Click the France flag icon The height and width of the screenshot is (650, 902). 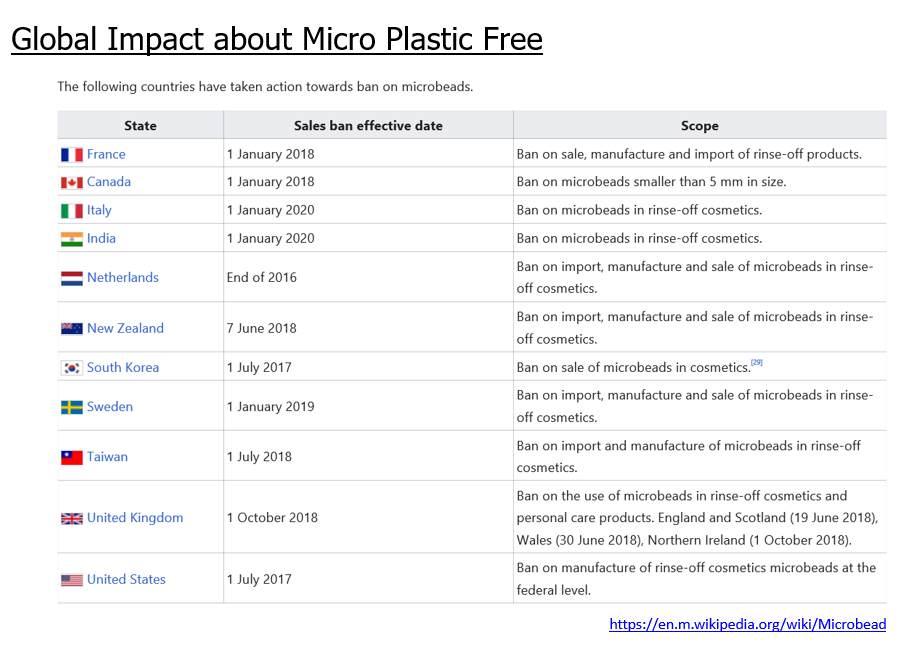click(x=71, y=155)
